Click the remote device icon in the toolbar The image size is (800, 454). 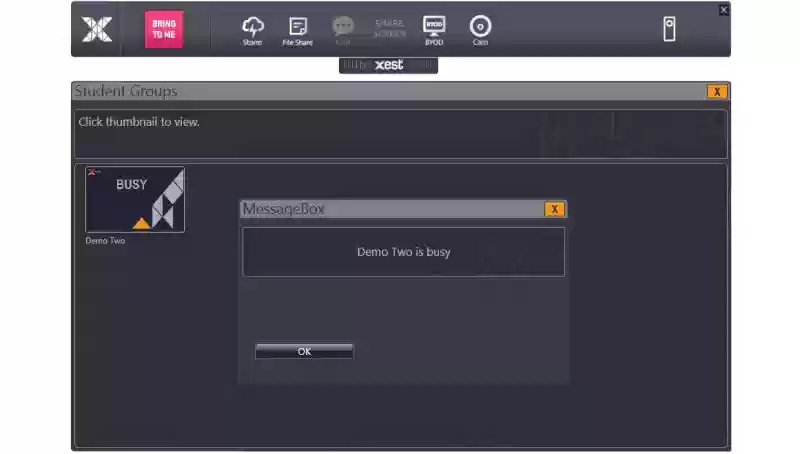click(x=669, y=29)
